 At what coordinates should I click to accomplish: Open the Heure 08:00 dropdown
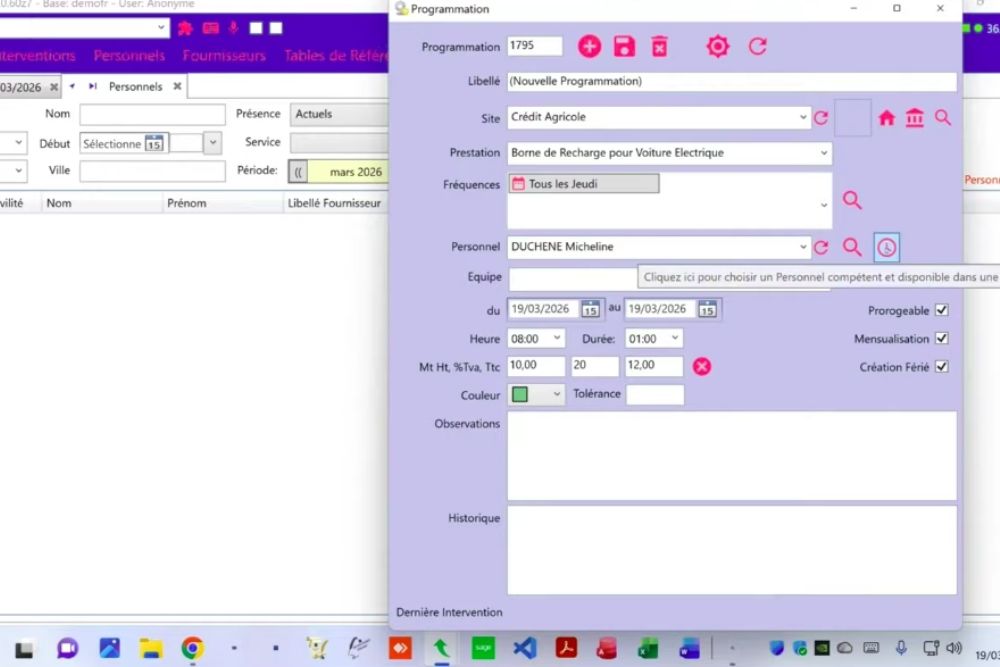[x=556, y=339]
